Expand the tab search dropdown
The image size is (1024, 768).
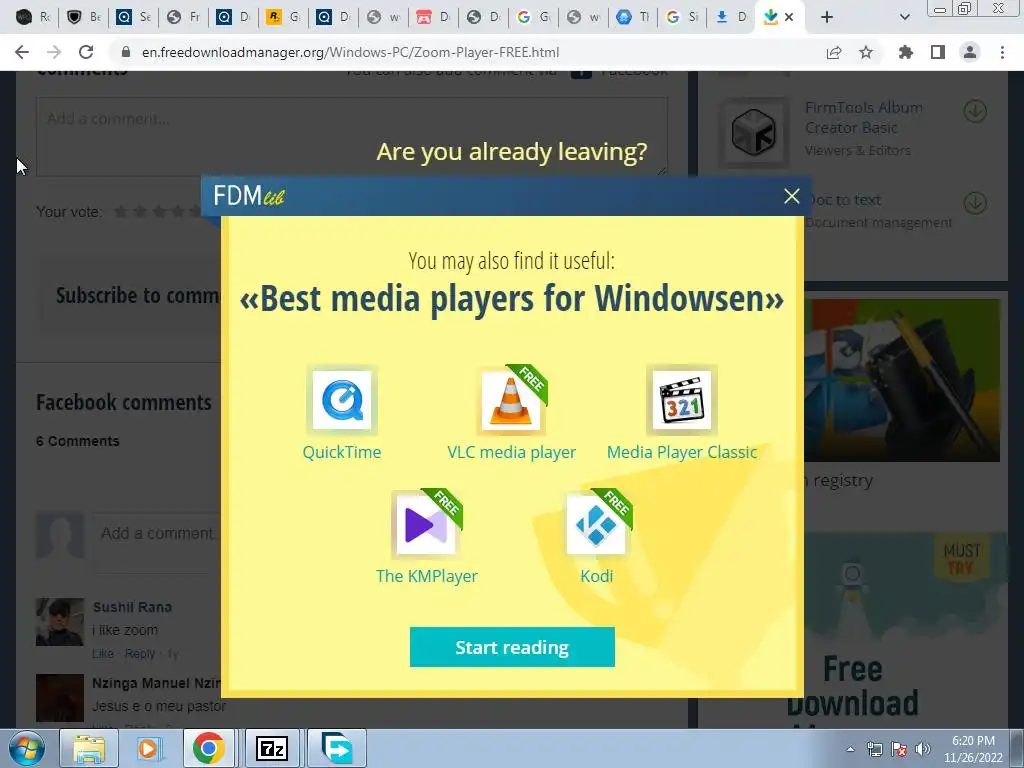(904, 17)
